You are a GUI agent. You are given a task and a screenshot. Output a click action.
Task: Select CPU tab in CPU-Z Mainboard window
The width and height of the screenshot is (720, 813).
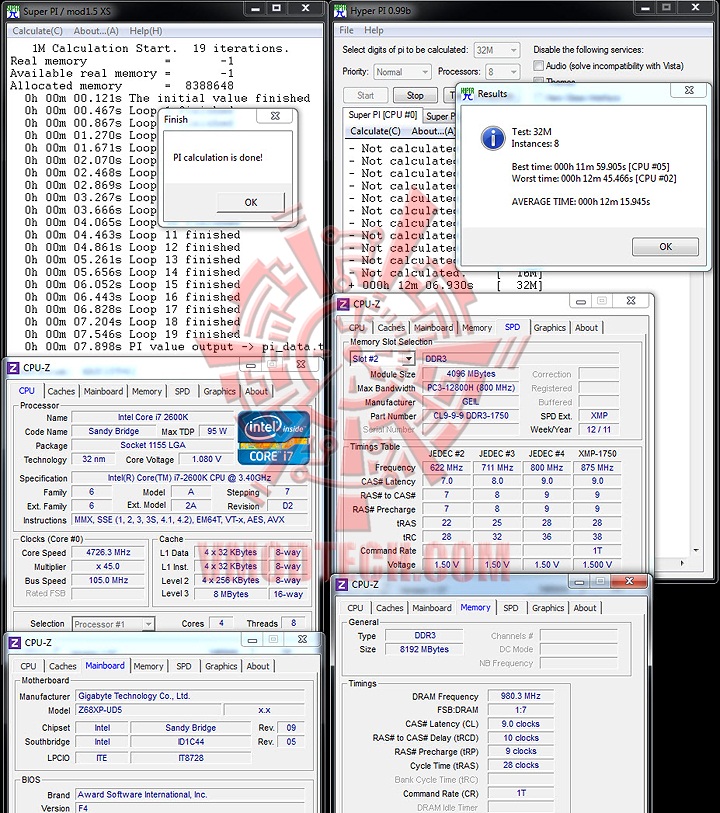[28, 666]
